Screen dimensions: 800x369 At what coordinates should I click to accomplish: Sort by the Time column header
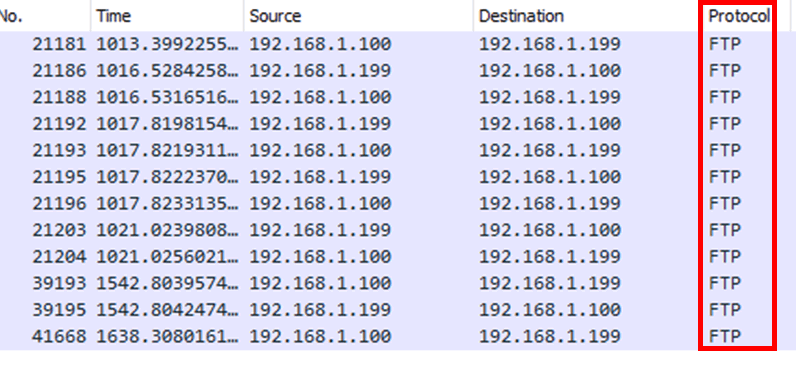[x=167, y=16]
